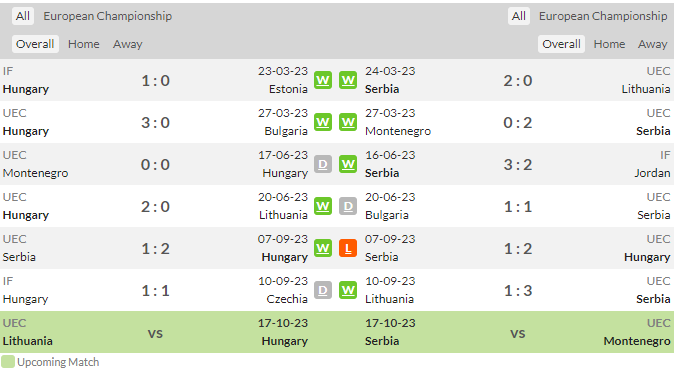Viewport: 676px width, 388px height.
Task: Click the orange L badge for Serbia vs Hungary
Action: pos(348,248)
